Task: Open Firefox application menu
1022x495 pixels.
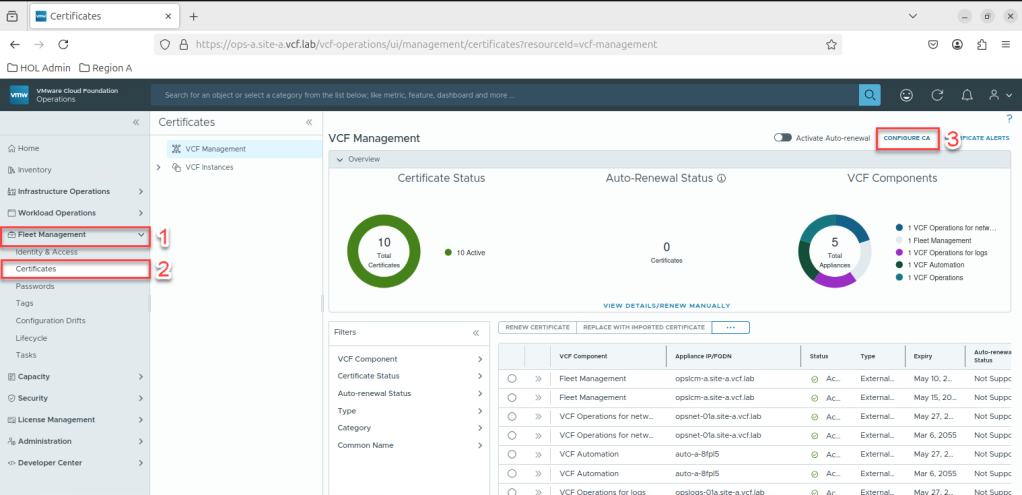Action: [x=1006, y=44]
